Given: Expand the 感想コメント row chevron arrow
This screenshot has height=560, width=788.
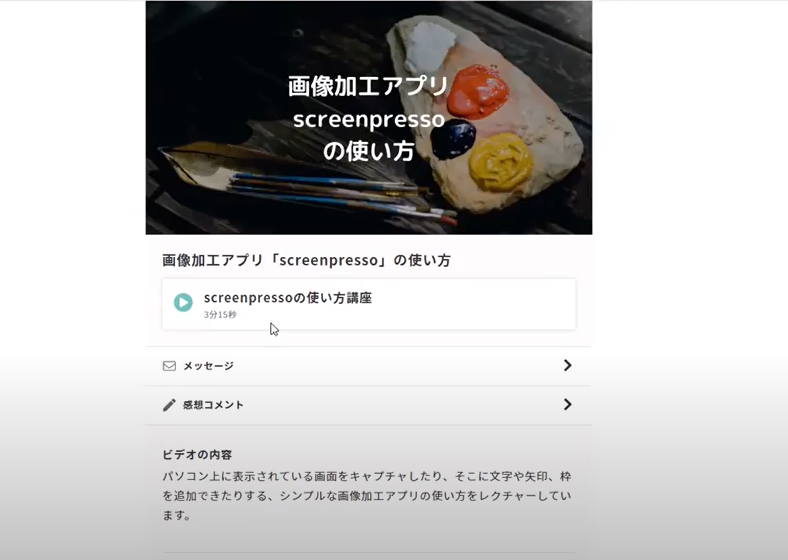Looking at the screenshot, I should 567,404.
